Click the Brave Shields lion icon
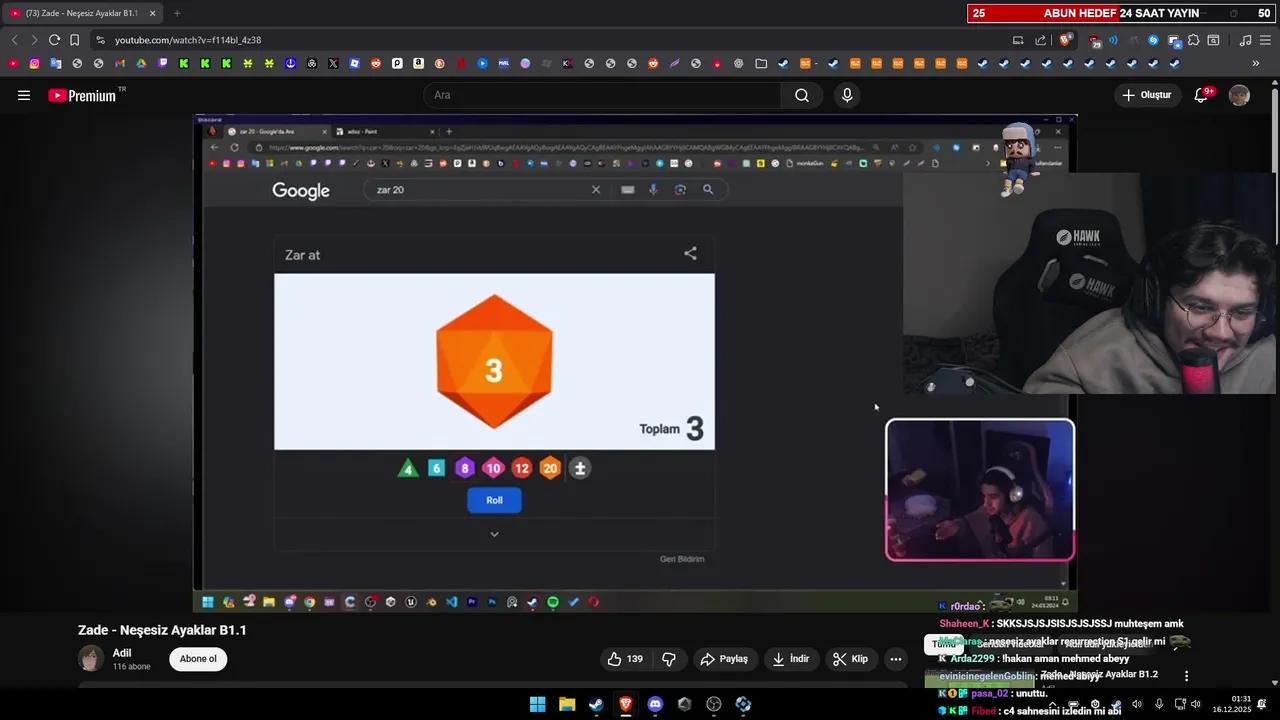The height and width of the screenshot is (720, 1280). [x=1065, y=40]
